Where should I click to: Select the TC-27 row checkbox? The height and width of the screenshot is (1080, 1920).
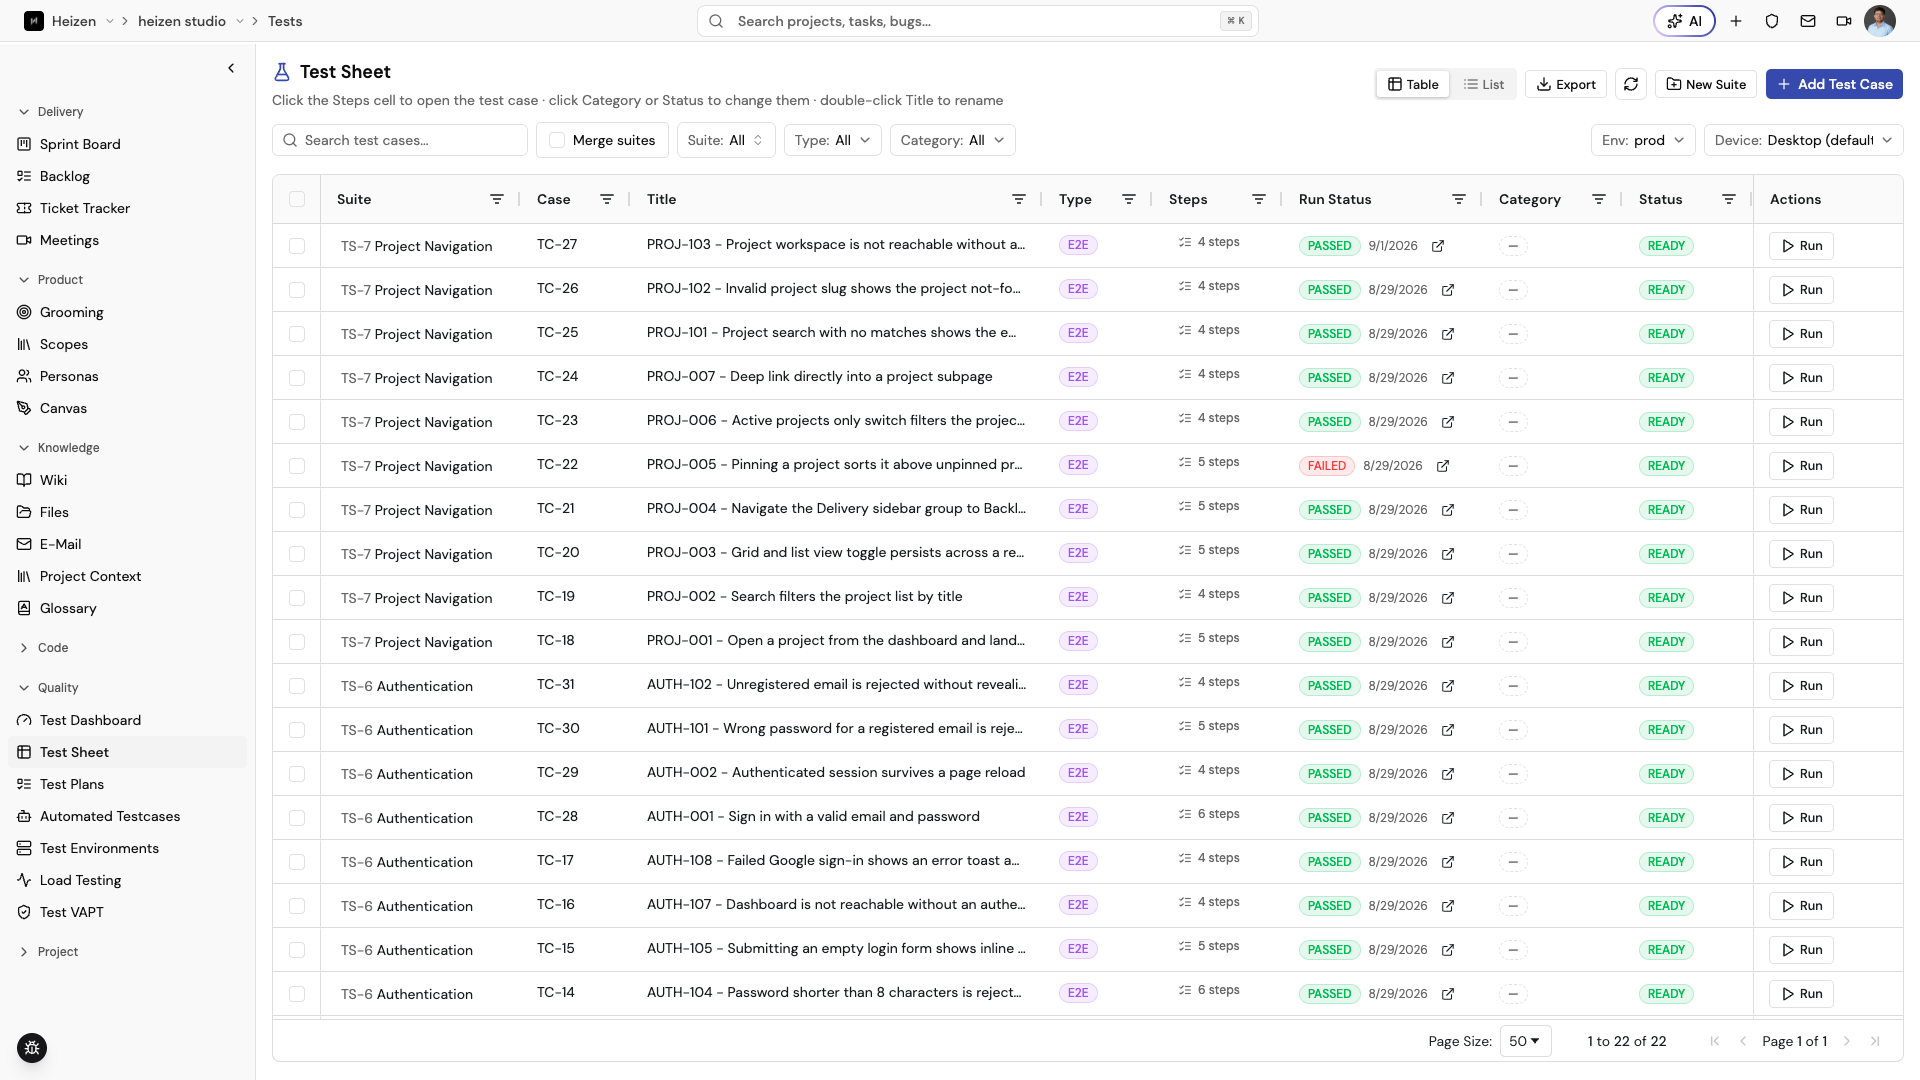coord(297,246)
